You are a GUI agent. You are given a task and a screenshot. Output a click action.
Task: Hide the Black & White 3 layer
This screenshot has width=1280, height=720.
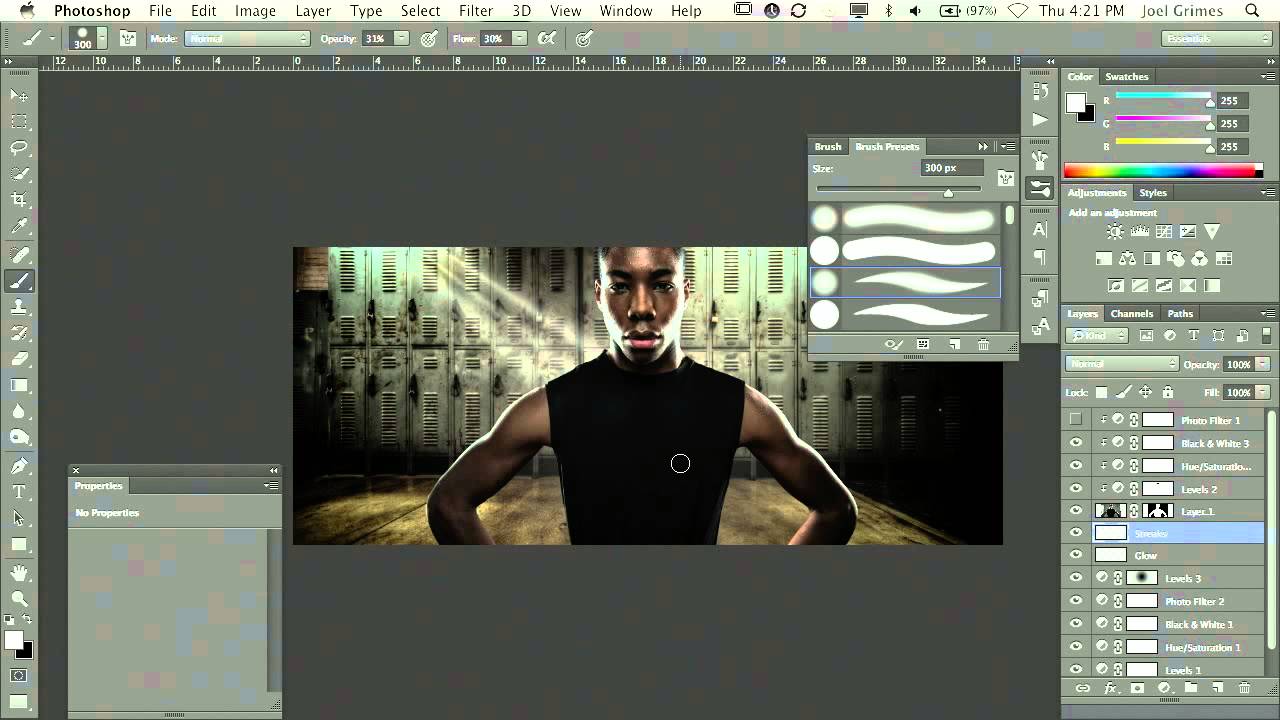click(x=1076, y=443)
